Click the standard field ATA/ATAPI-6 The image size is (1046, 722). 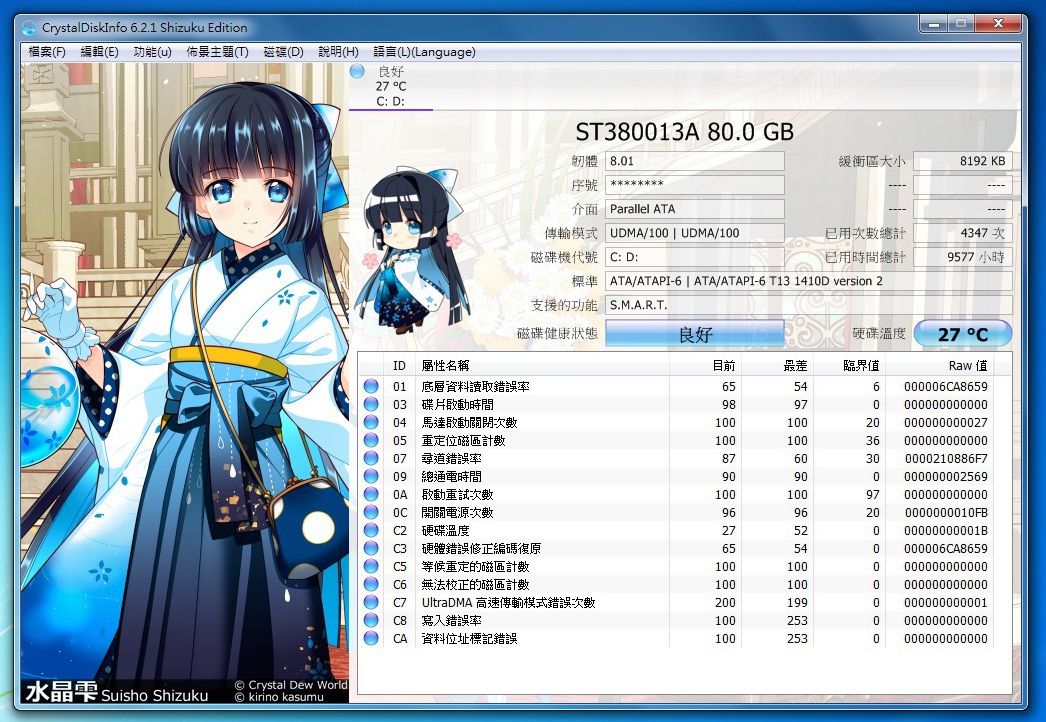pos(809,281)
